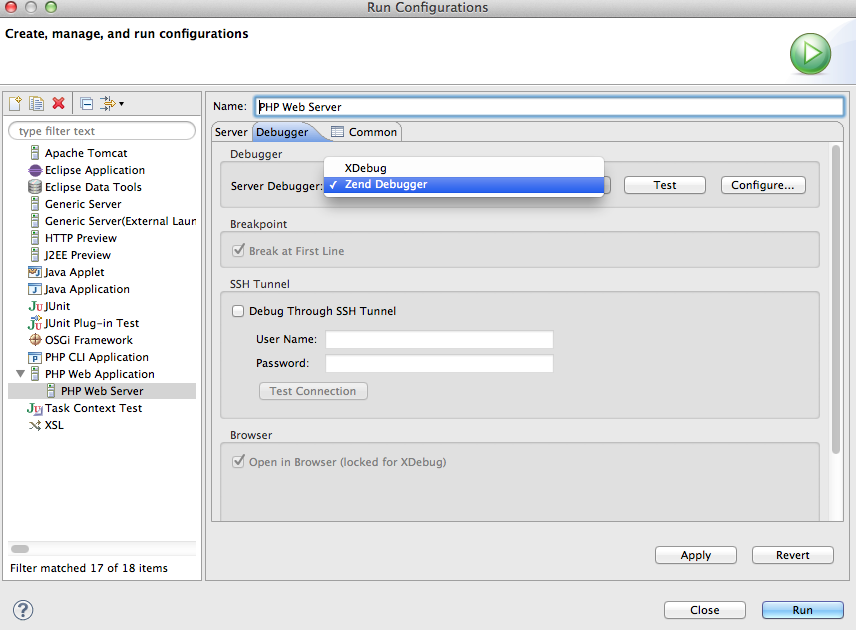
Task: Click the Test button
Action: tap(664, 185)
